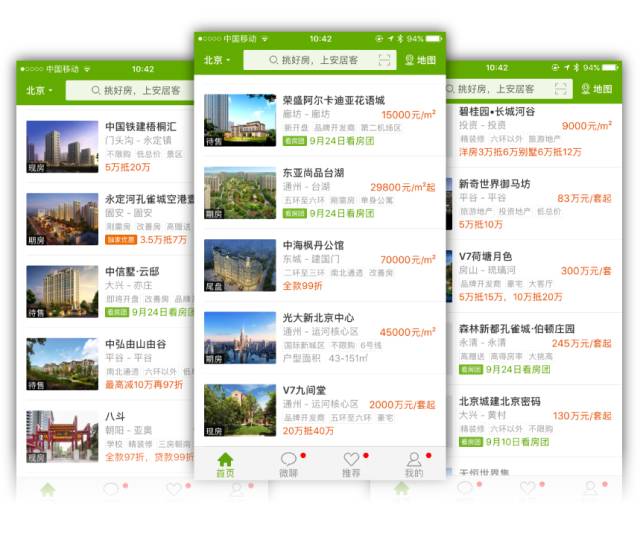
Task: Click the search field in center phone
Action: click(x=320, y=60)
